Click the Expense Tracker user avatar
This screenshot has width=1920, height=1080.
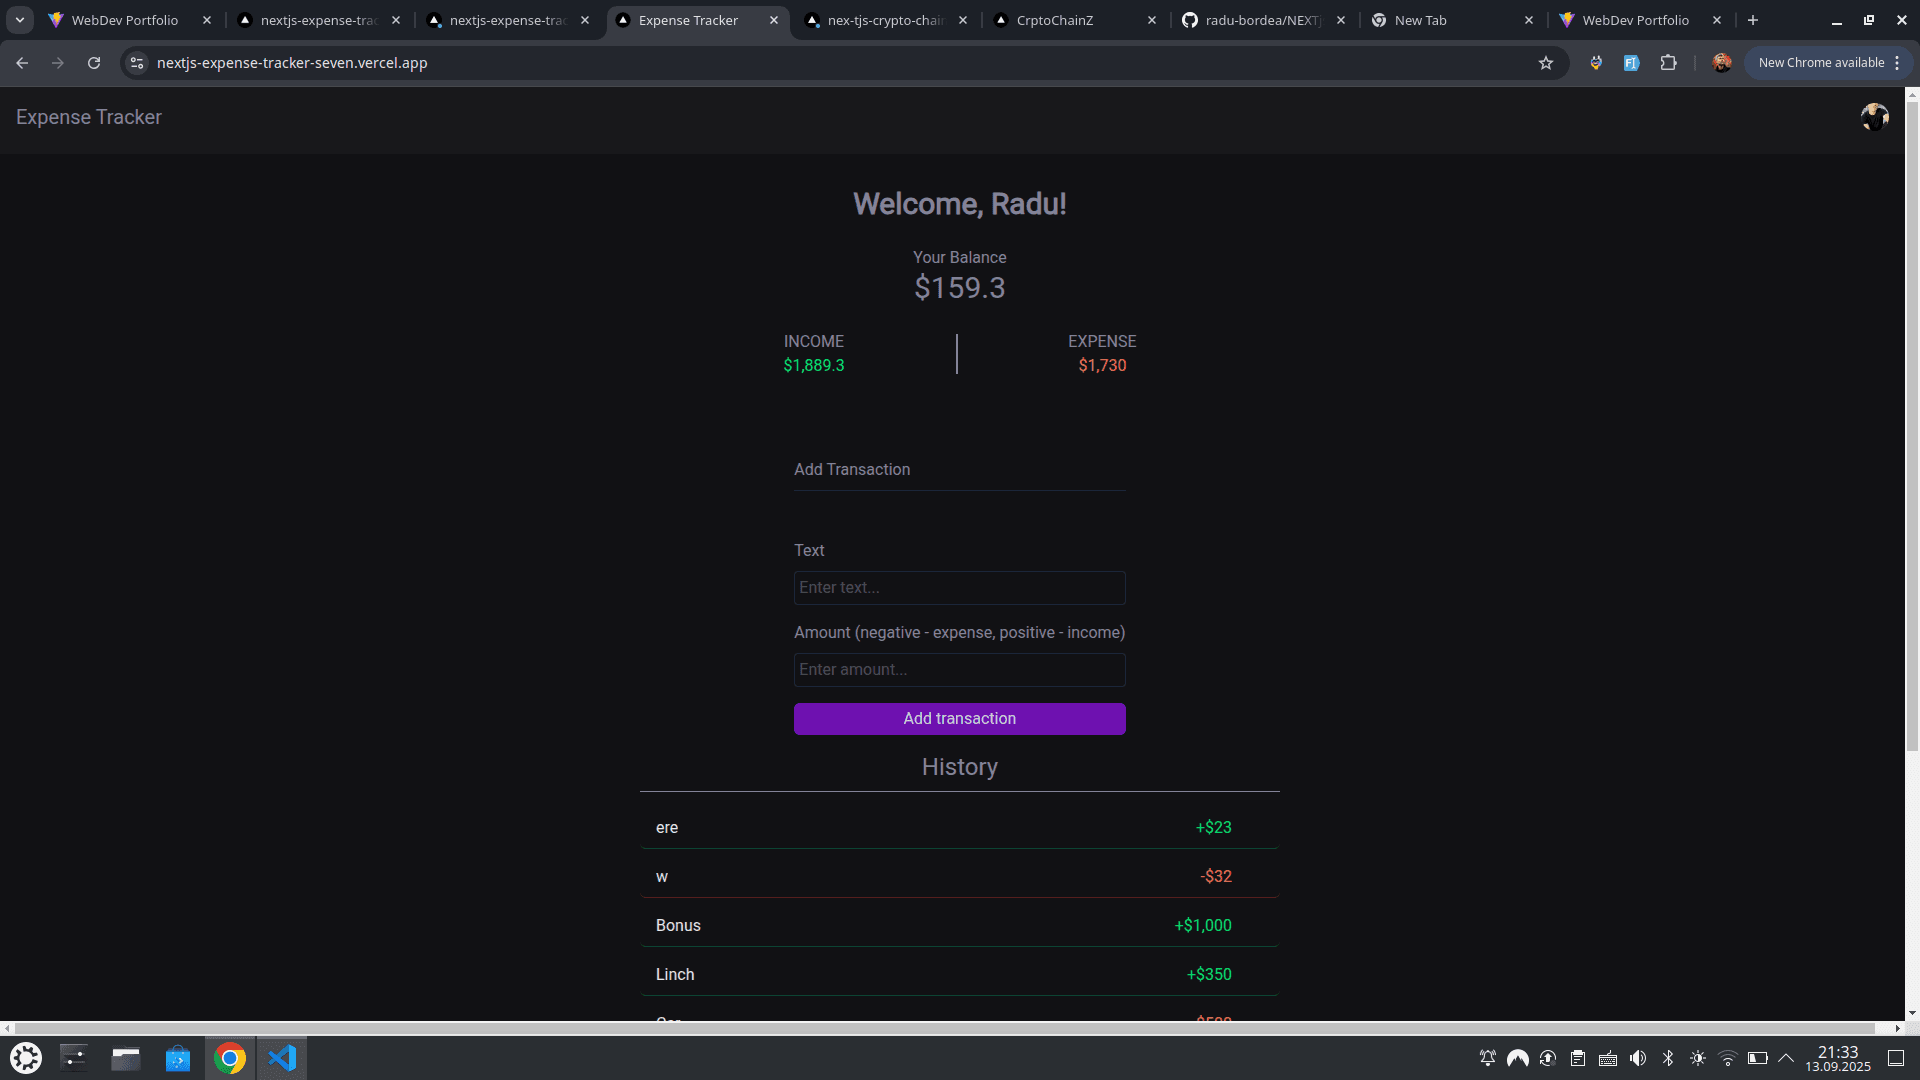(x=1874, y=117)
